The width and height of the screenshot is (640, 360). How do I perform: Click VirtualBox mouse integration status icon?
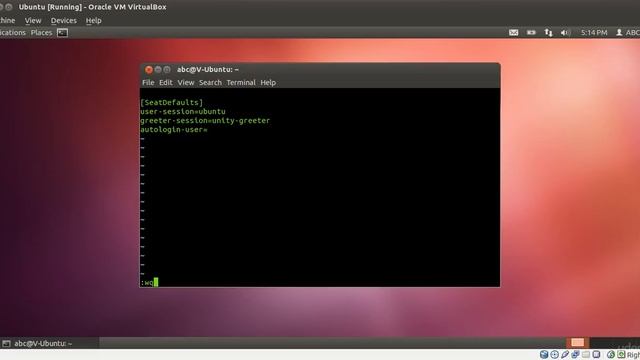611,354
